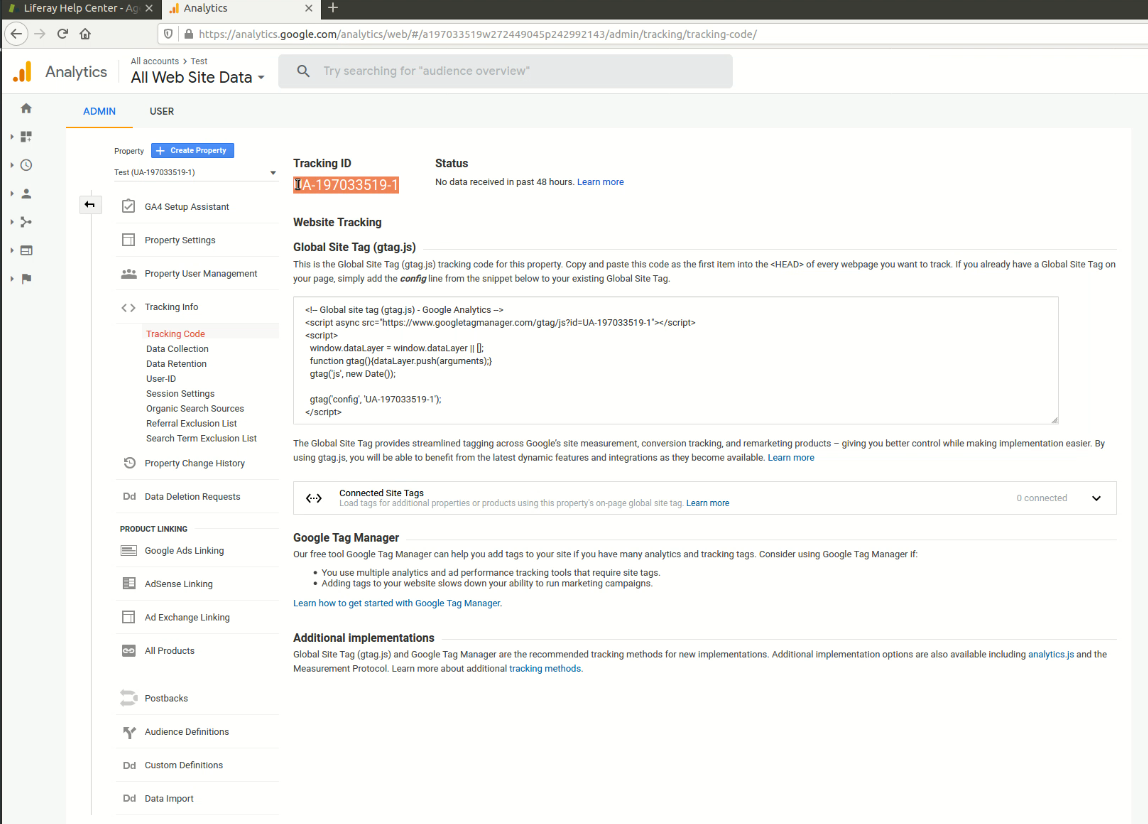1148x824 pixels.
Task: Expand Behavior sidebar arrow
Action: [x=12, y=250]
